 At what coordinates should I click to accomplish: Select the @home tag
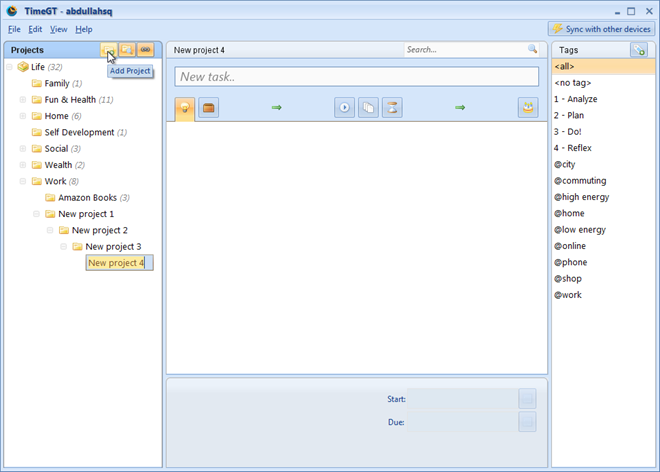[x=603, y=213]
